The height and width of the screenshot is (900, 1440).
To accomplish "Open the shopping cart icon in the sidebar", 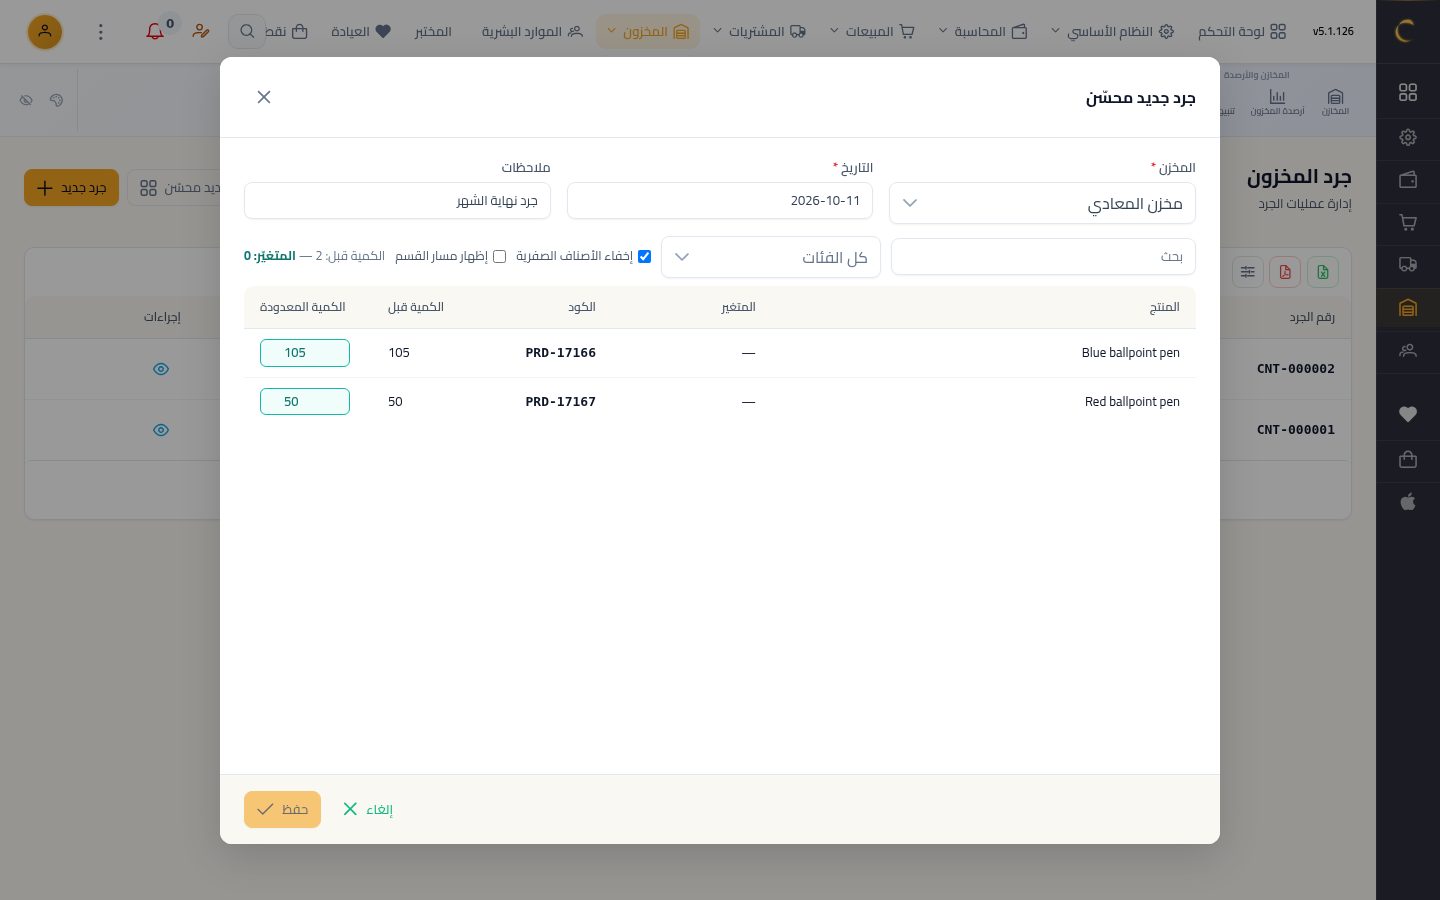I will pos(1408,222).
